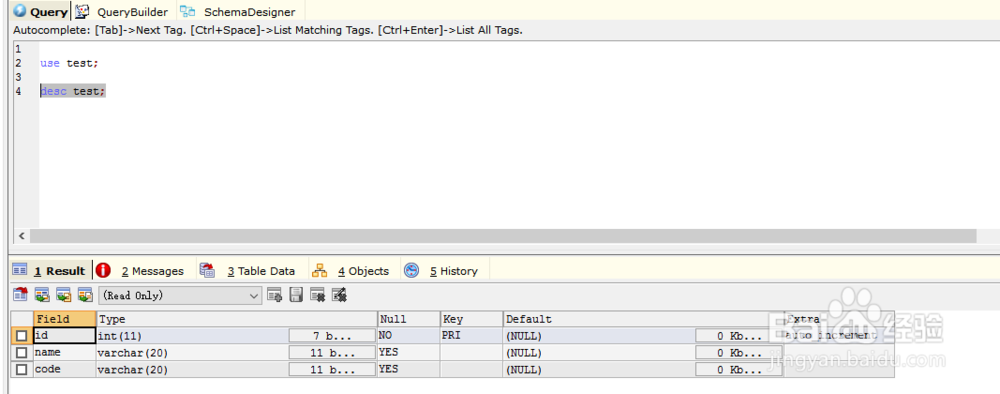The image size is (1000, 394).
Task: Click the 11 b... button in the code row
Action: tap(332, 369)
